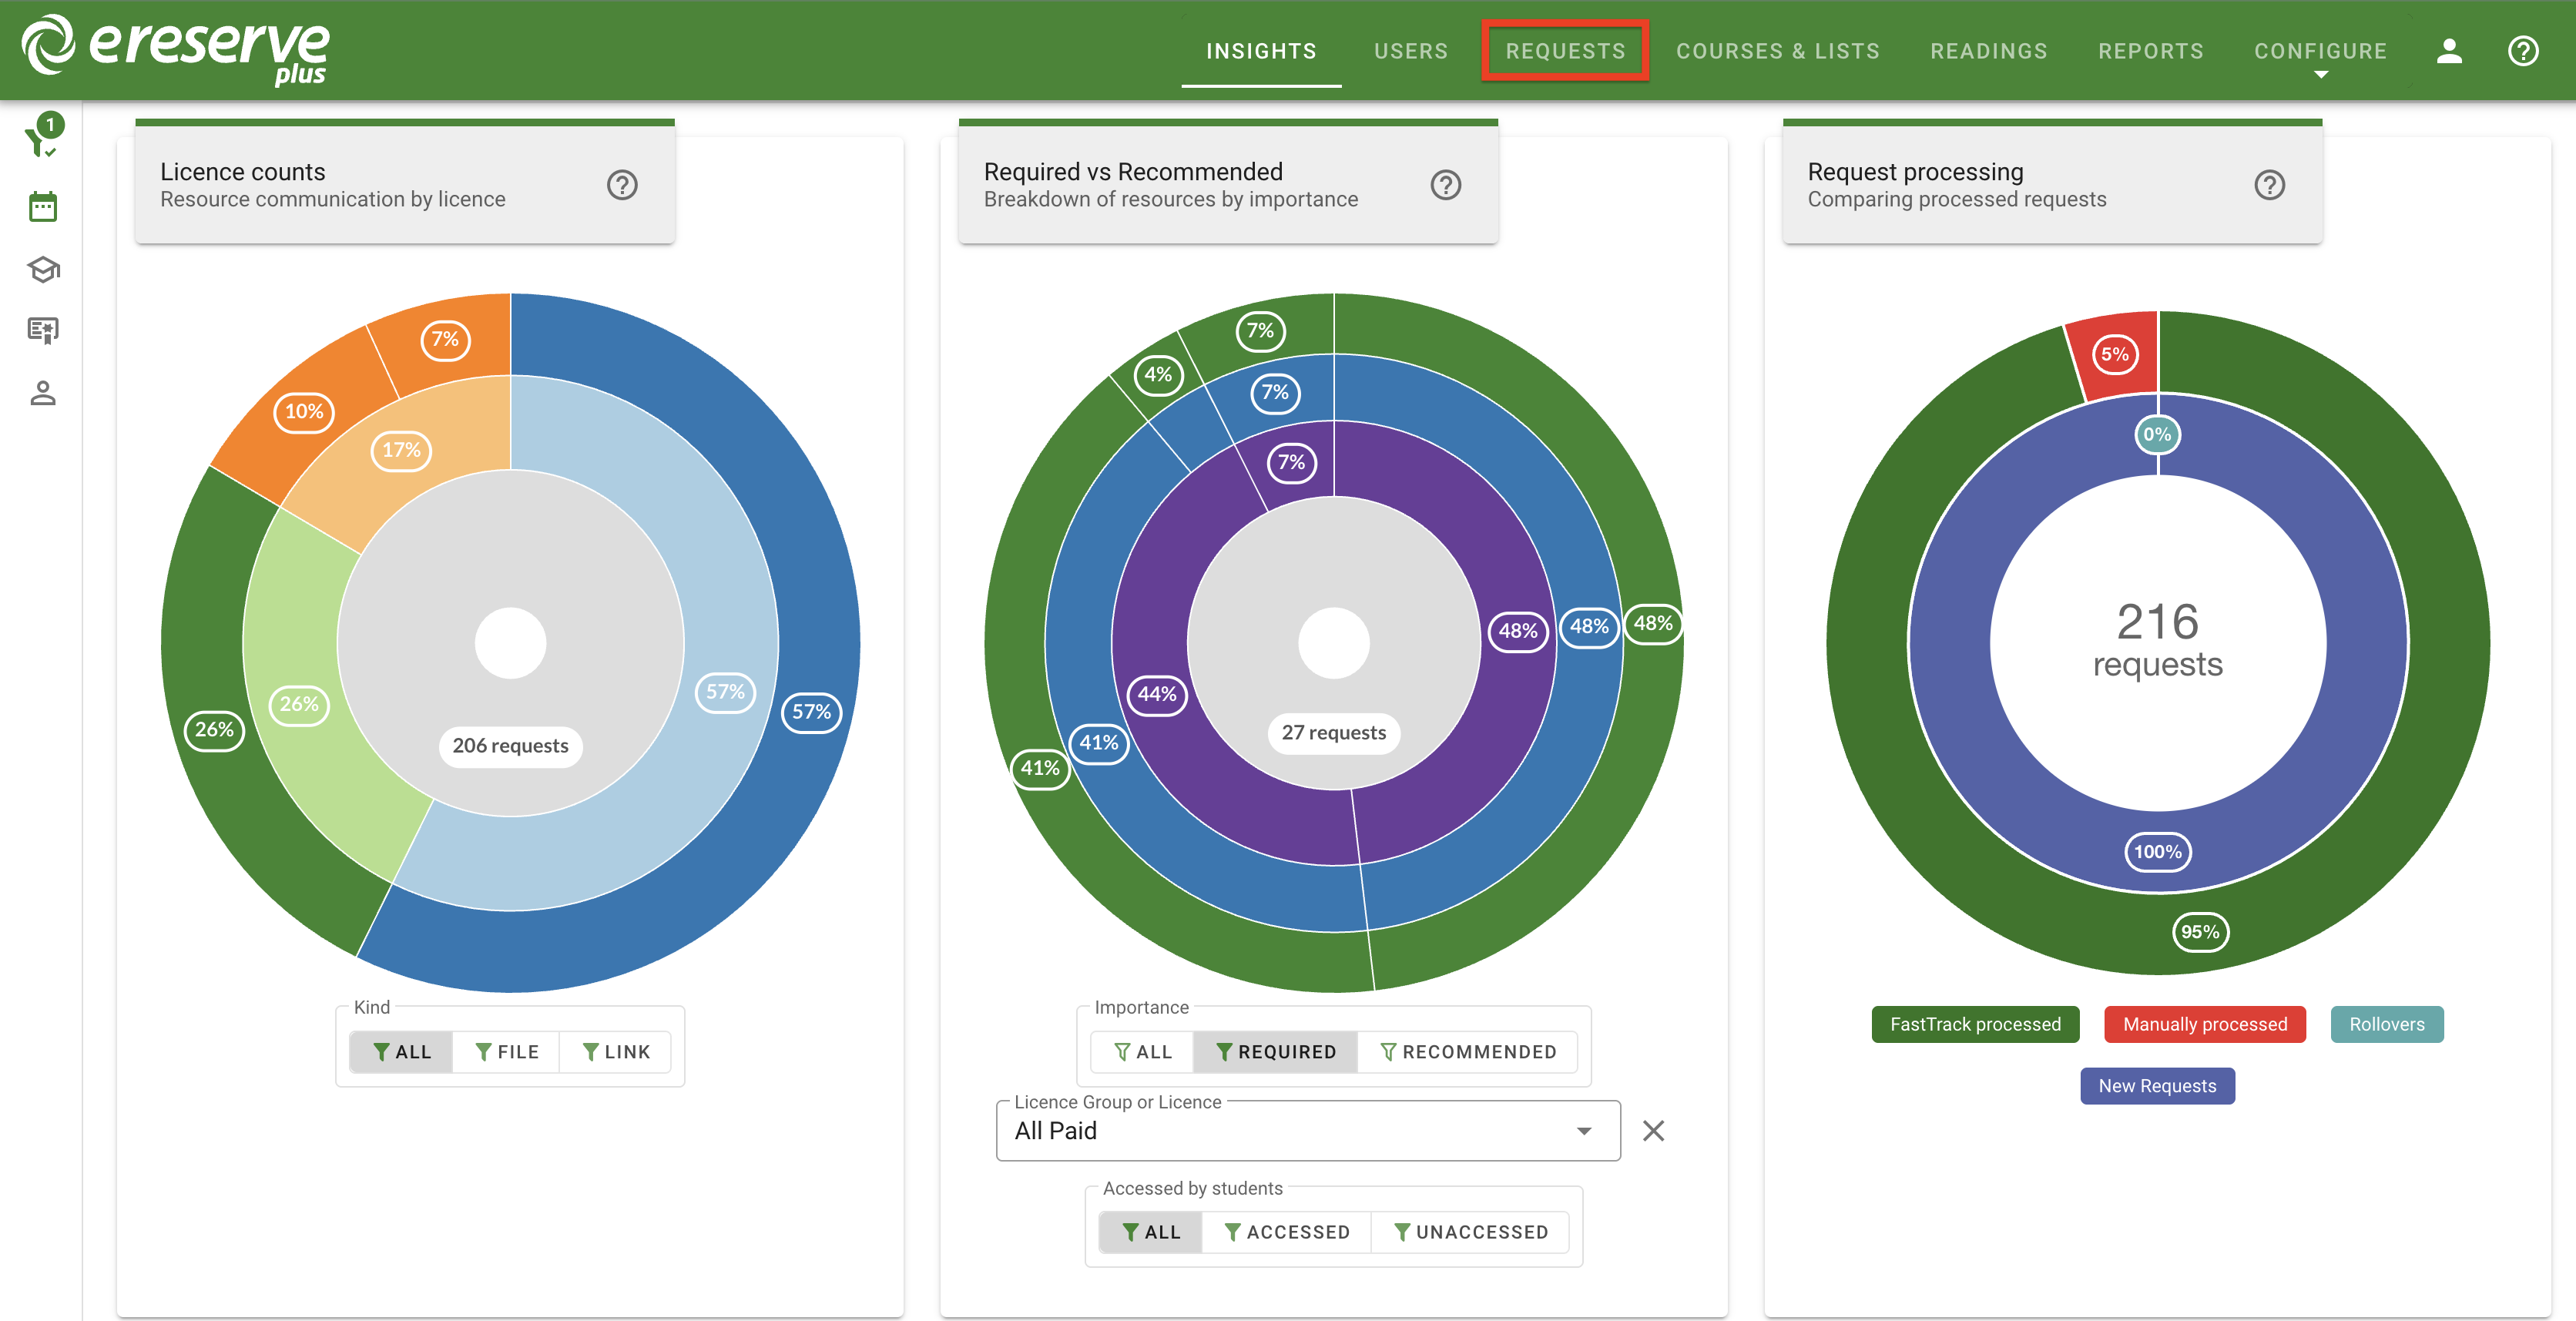Click the help icon in top header
The height and width of the screenshot is (1321, 2576).
click(2522, 51)
